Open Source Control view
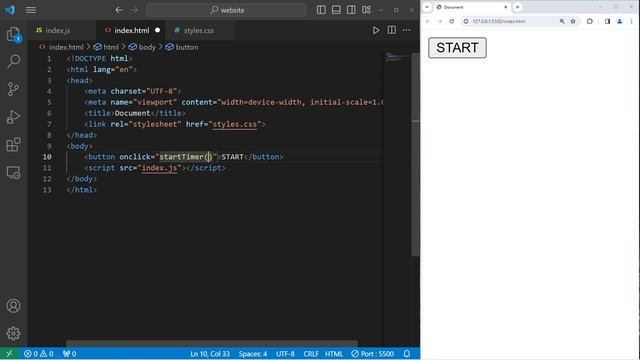The image size is (640, 360). click(x=13, y=89)
